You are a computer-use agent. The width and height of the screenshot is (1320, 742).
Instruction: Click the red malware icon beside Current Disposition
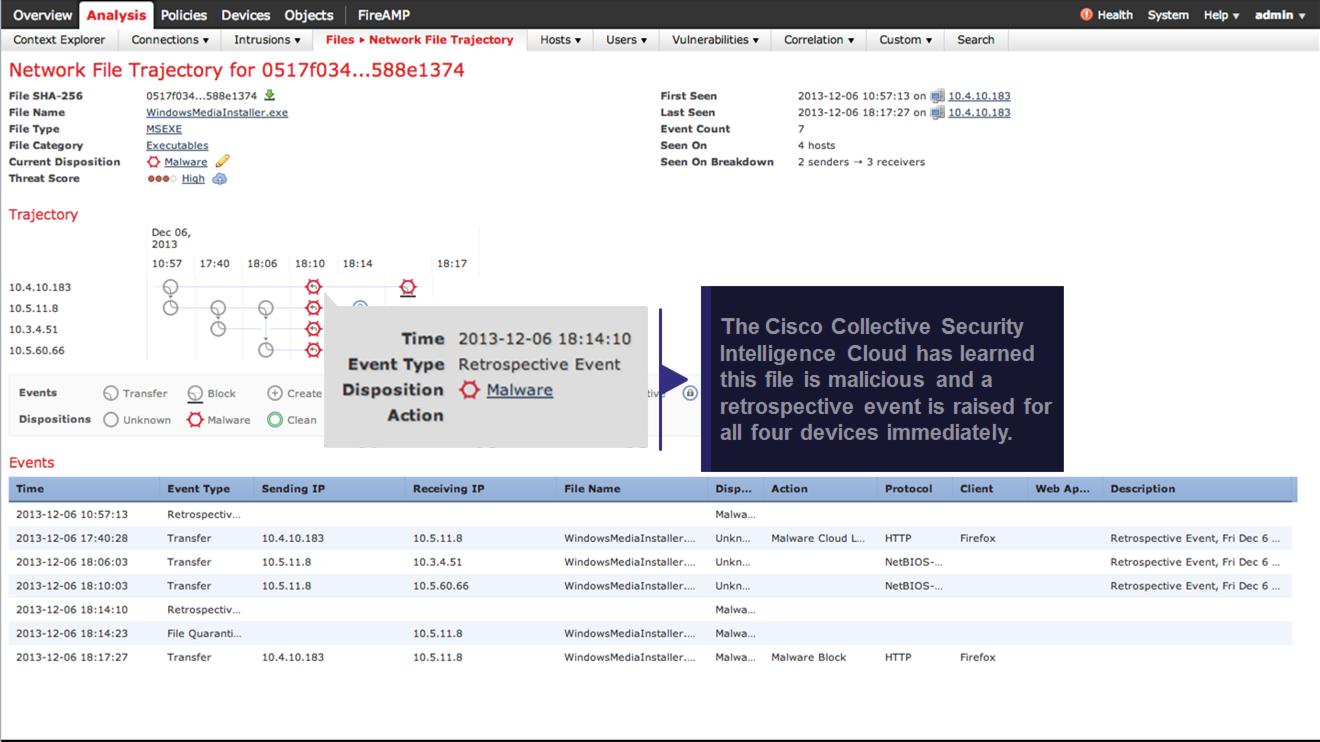point(153,162)
